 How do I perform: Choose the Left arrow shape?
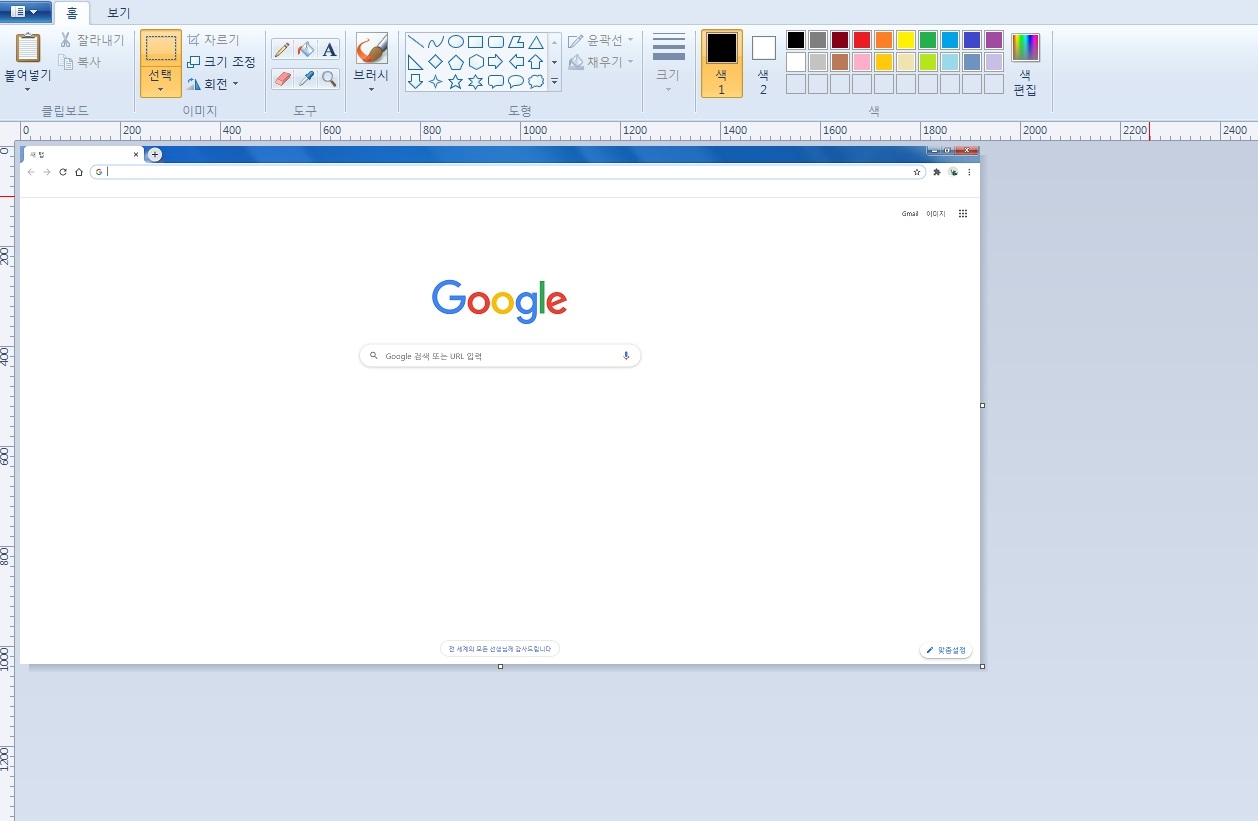(x=516, y=62)
